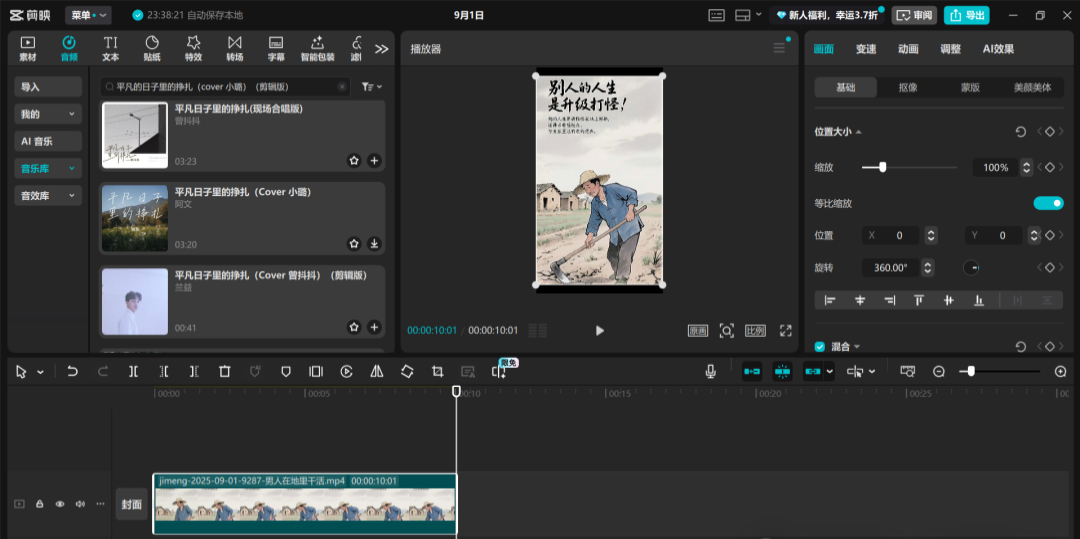Image resolution: width=1080 pixels, height=539 pixels.
Task: Open the 字幕 captions tab
Action: (x=276, y=49)
